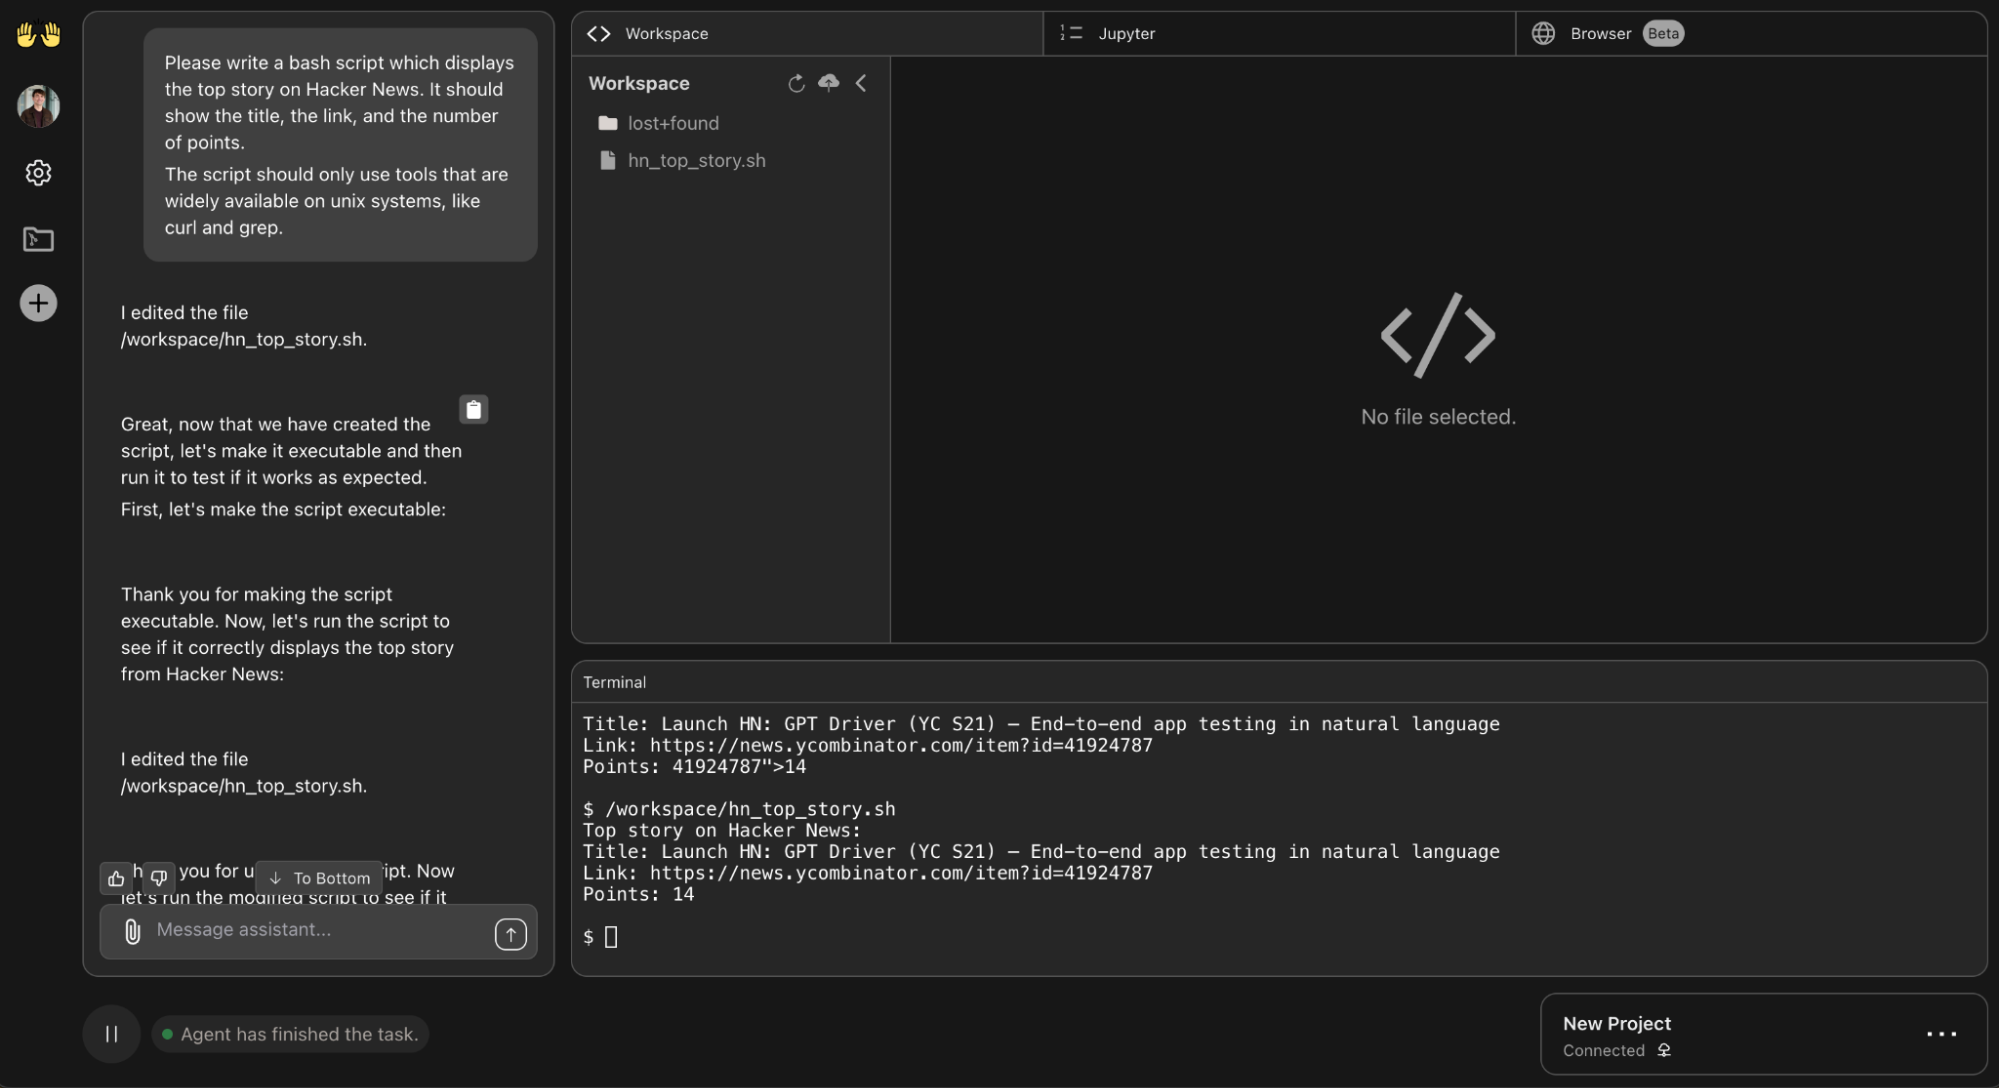
Task: Open the New Project options menu
Action: click(1941, 1034)
